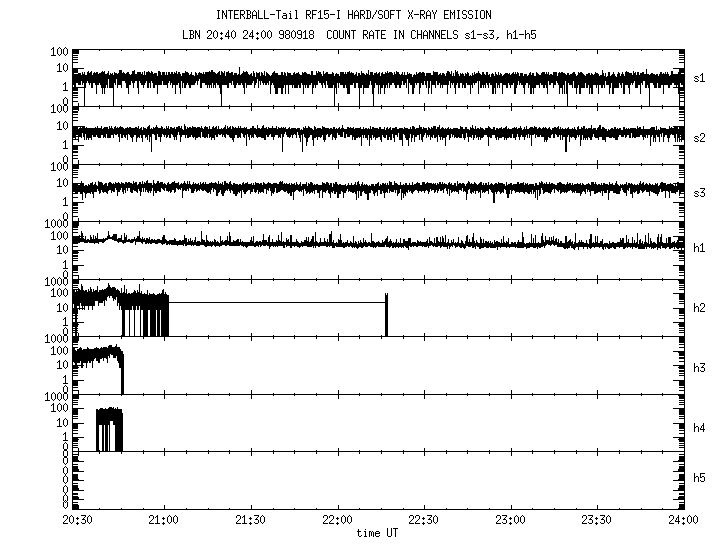Select the s2 channel label
Screen dimensions: 720x550
click(x=700, y=135)
